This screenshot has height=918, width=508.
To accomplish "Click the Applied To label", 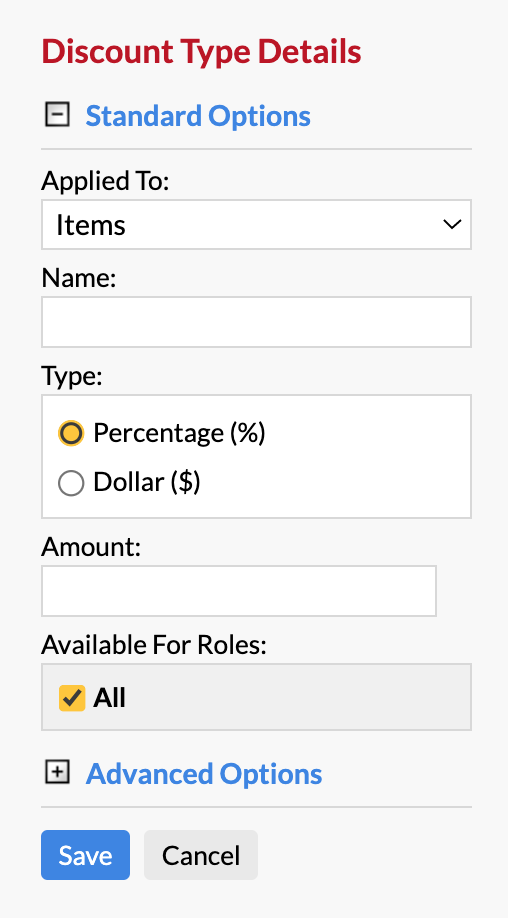I will [105, 181].
